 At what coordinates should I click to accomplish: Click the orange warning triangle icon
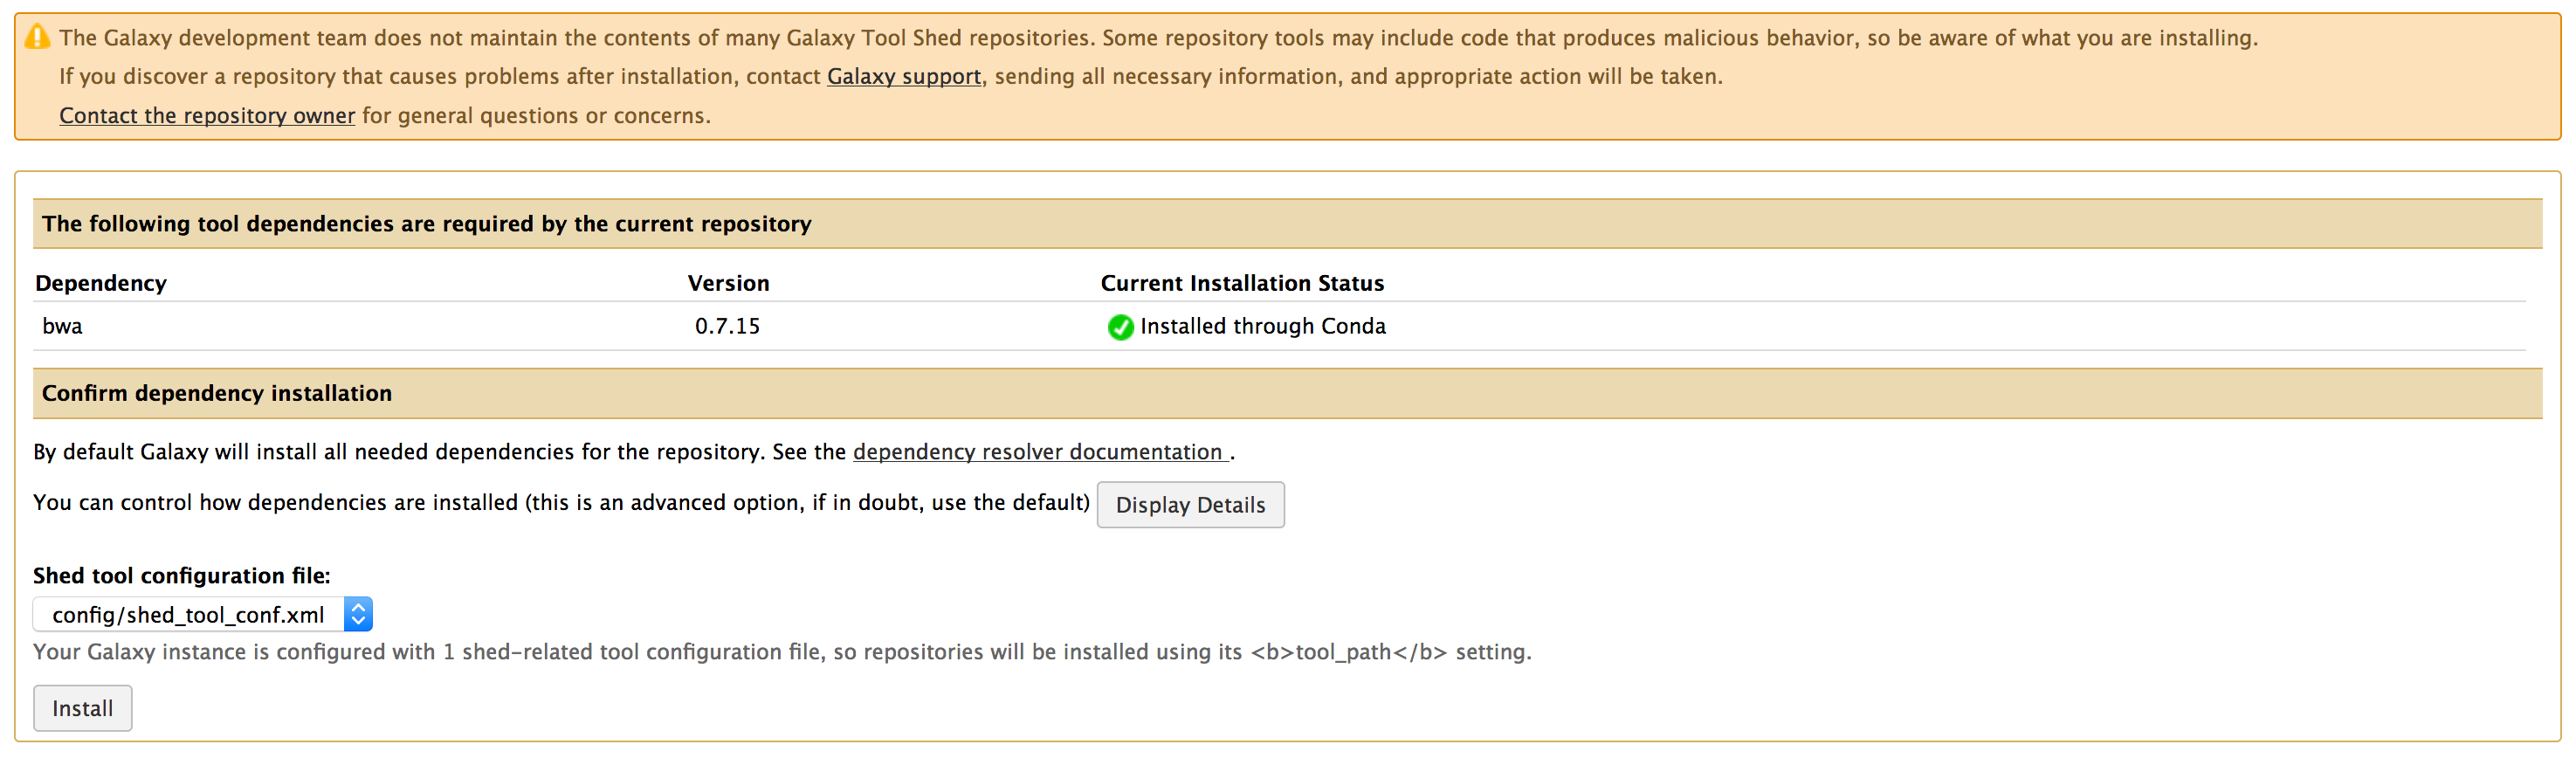[37, 37]
